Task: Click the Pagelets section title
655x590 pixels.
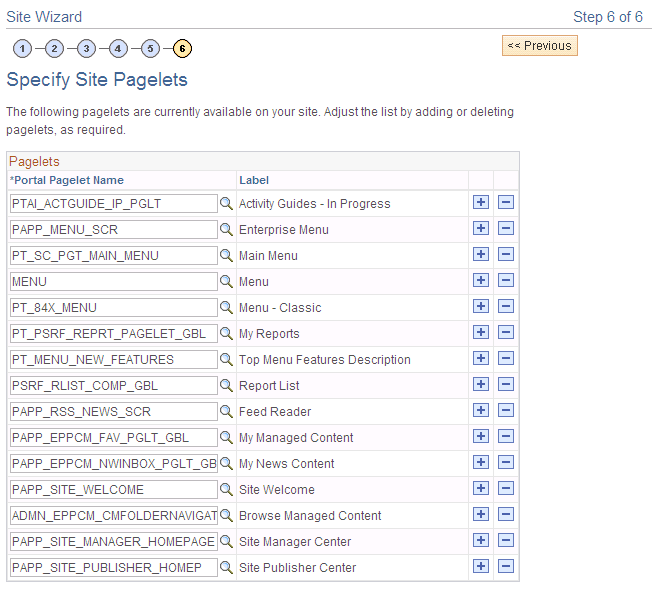Action: click(34, 161)
